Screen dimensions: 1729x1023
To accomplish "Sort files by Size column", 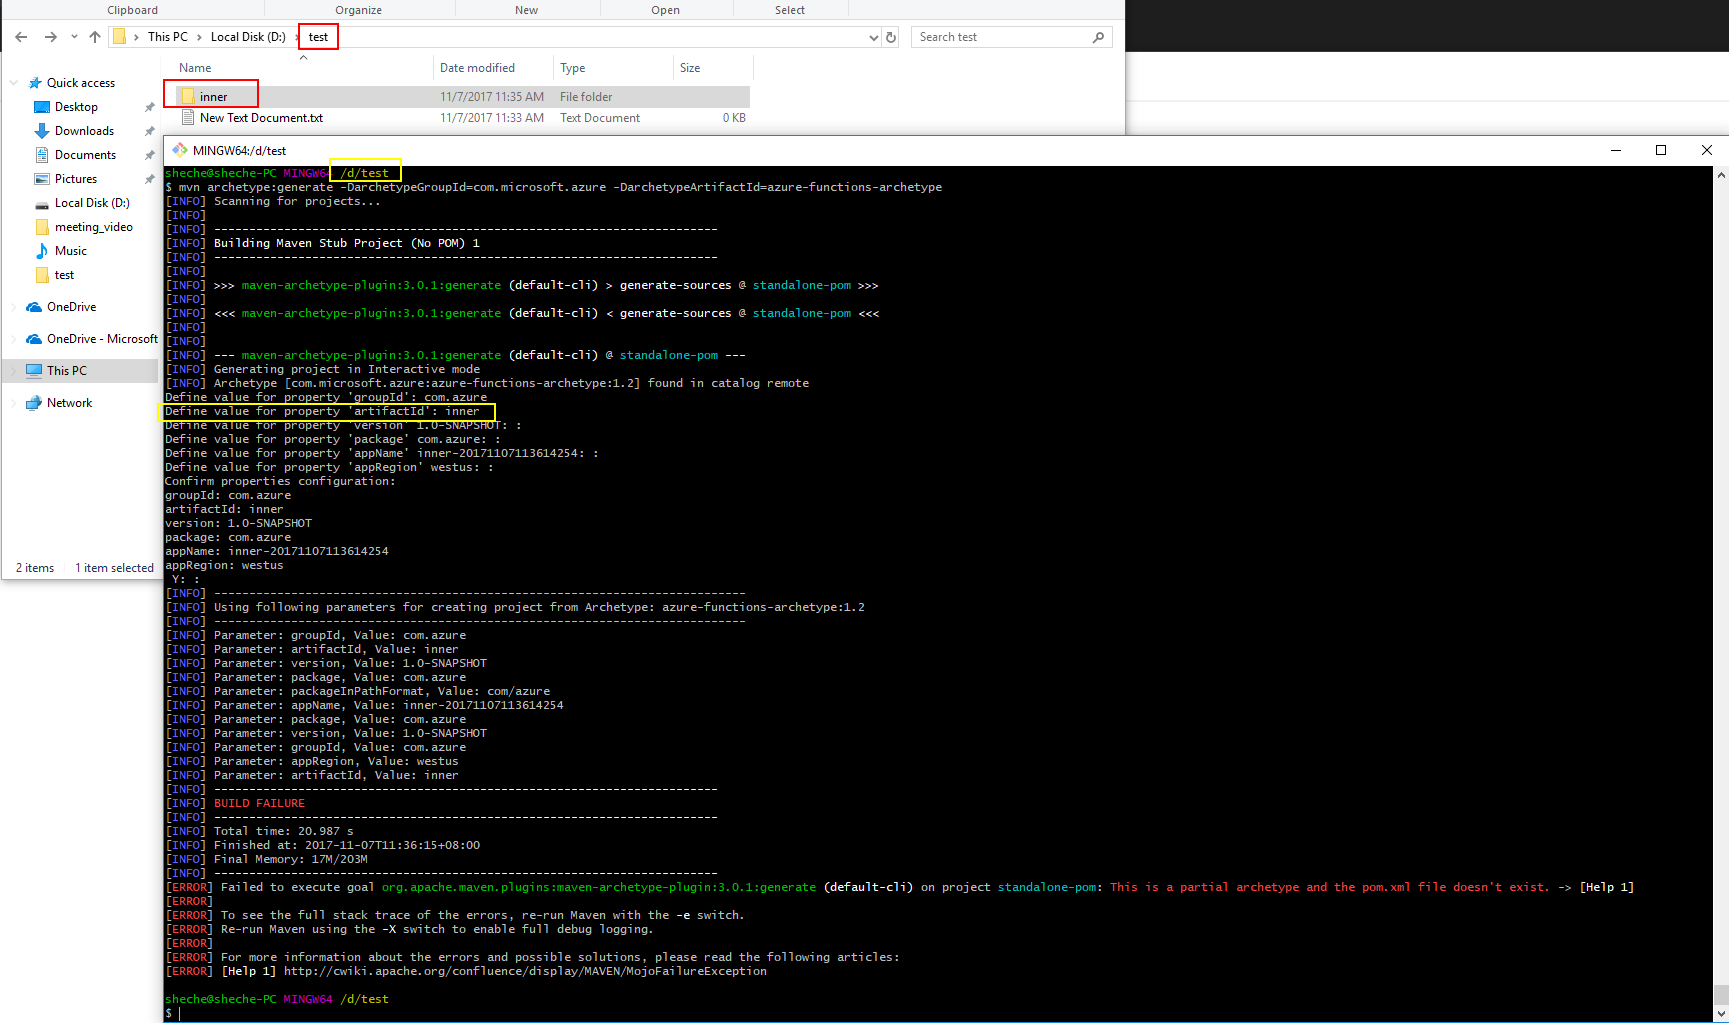I will 690,68.
